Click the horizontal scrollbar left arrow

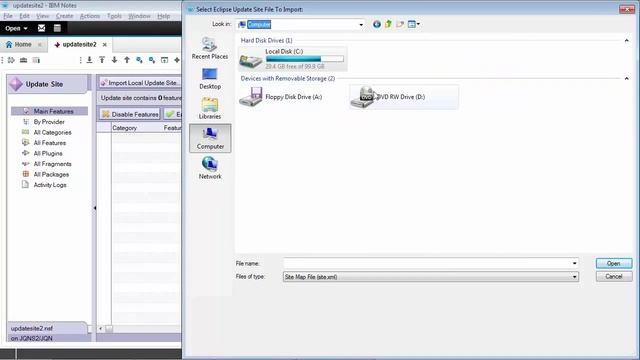pos(100,329)
